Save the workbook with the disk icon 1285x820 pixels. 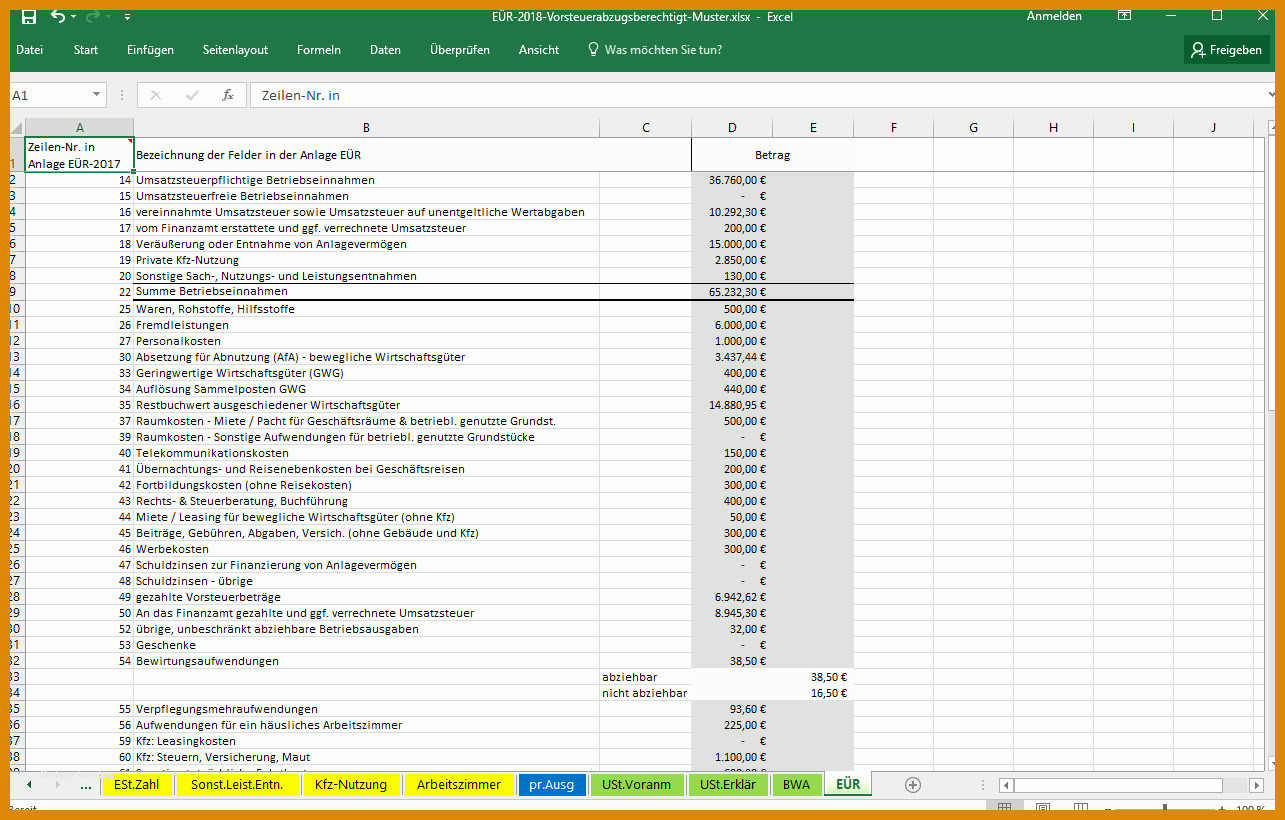tap(28, 16)
